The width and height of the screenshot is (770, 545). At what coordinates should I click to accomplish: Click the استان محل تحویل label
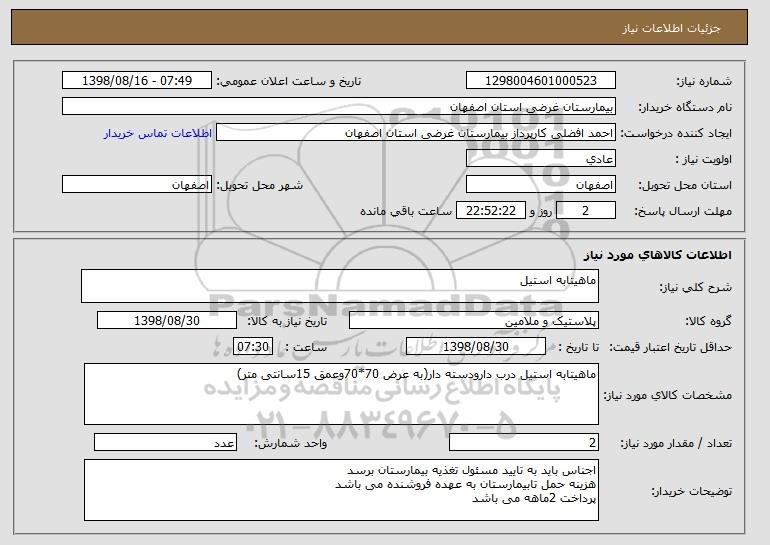pyautogui.click(x=685, y=185)
